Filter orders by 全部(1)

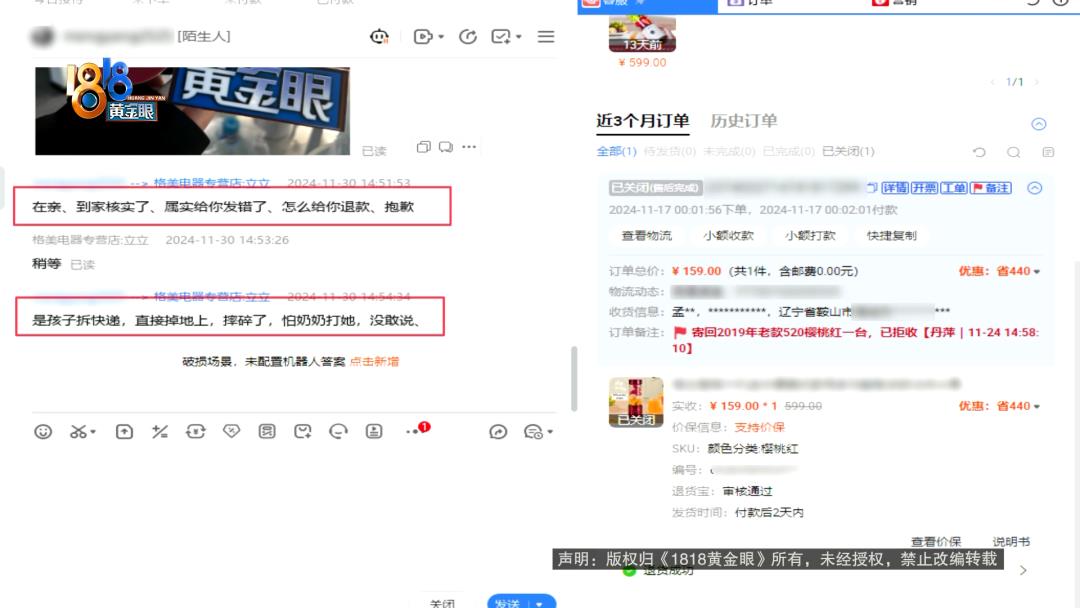[616, 151]
